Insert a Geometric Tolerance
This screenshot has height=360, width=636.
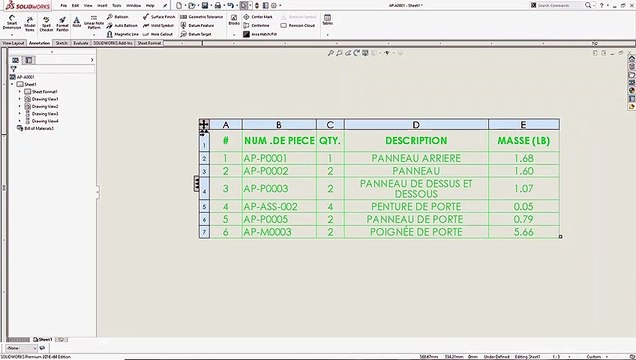[x=201, y=17]
